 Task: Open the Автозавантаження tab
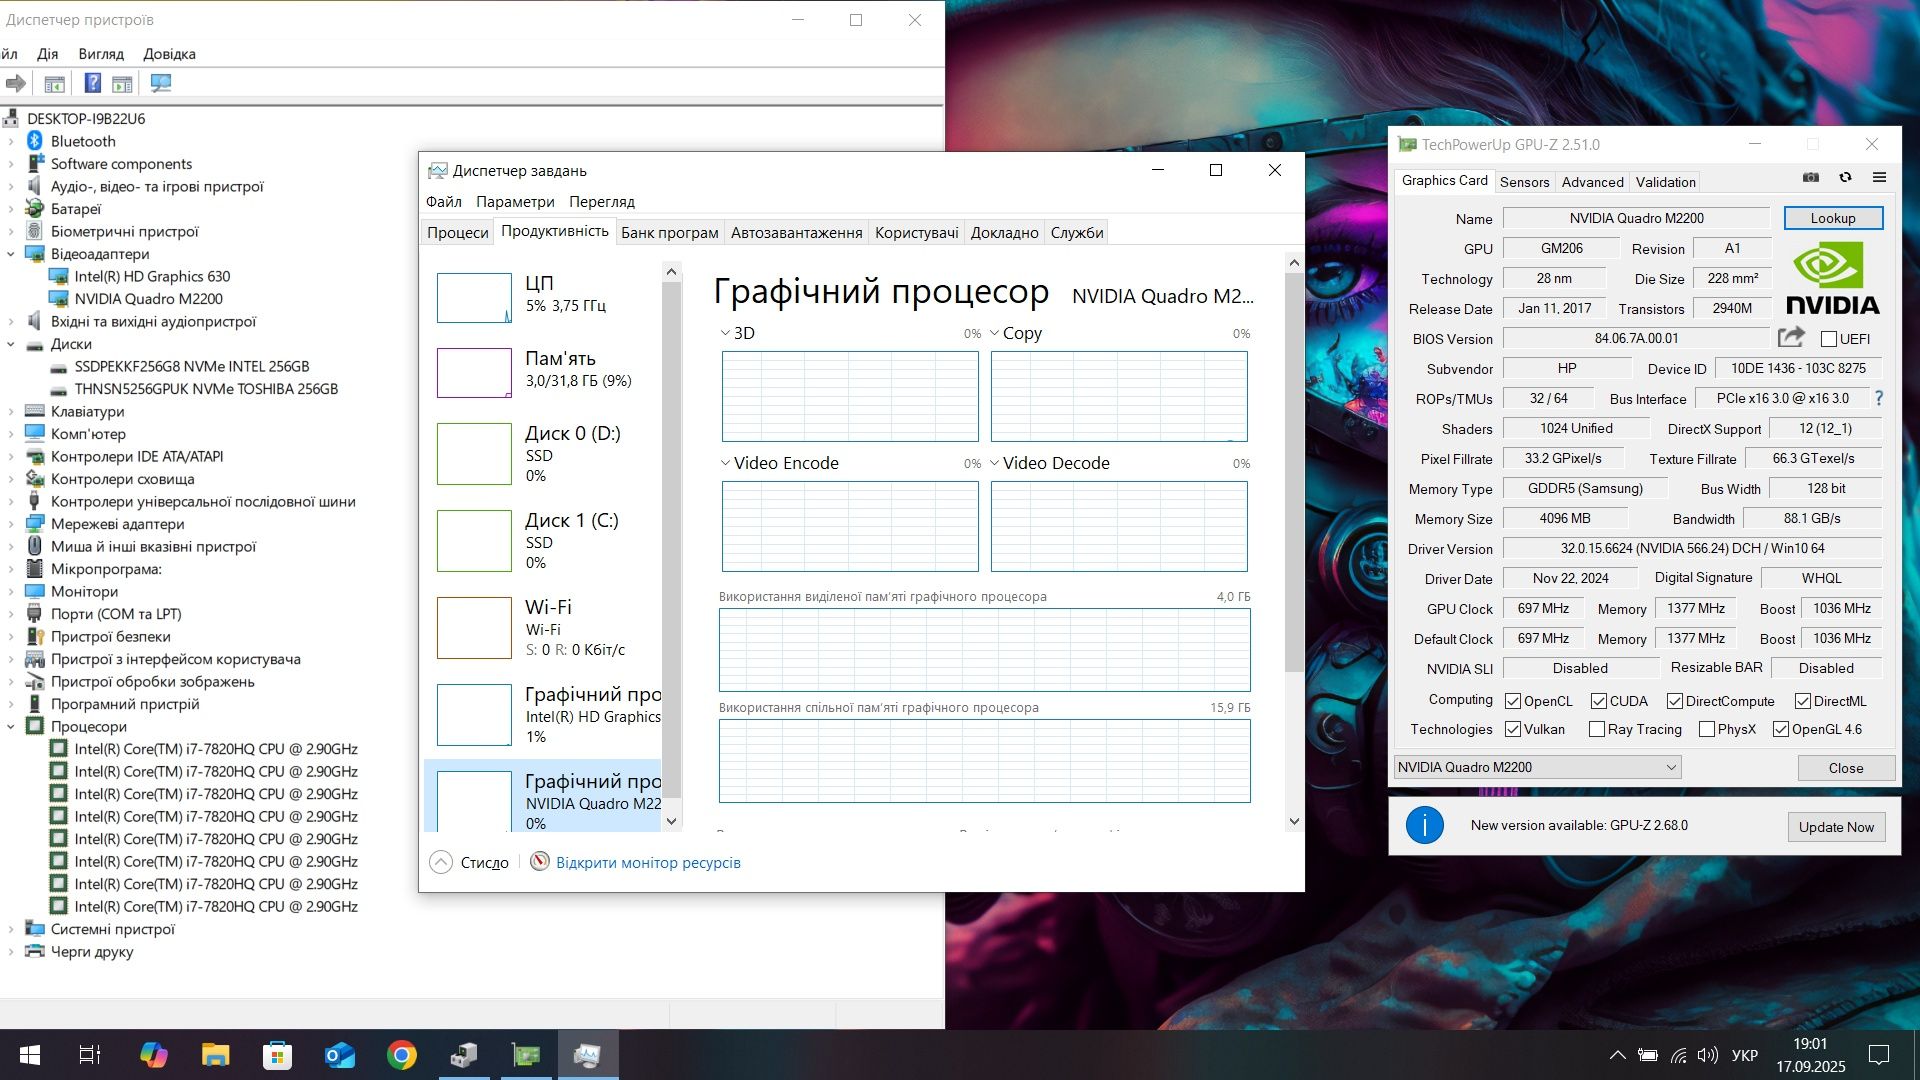pyautogui.click(x=796, y=232)
